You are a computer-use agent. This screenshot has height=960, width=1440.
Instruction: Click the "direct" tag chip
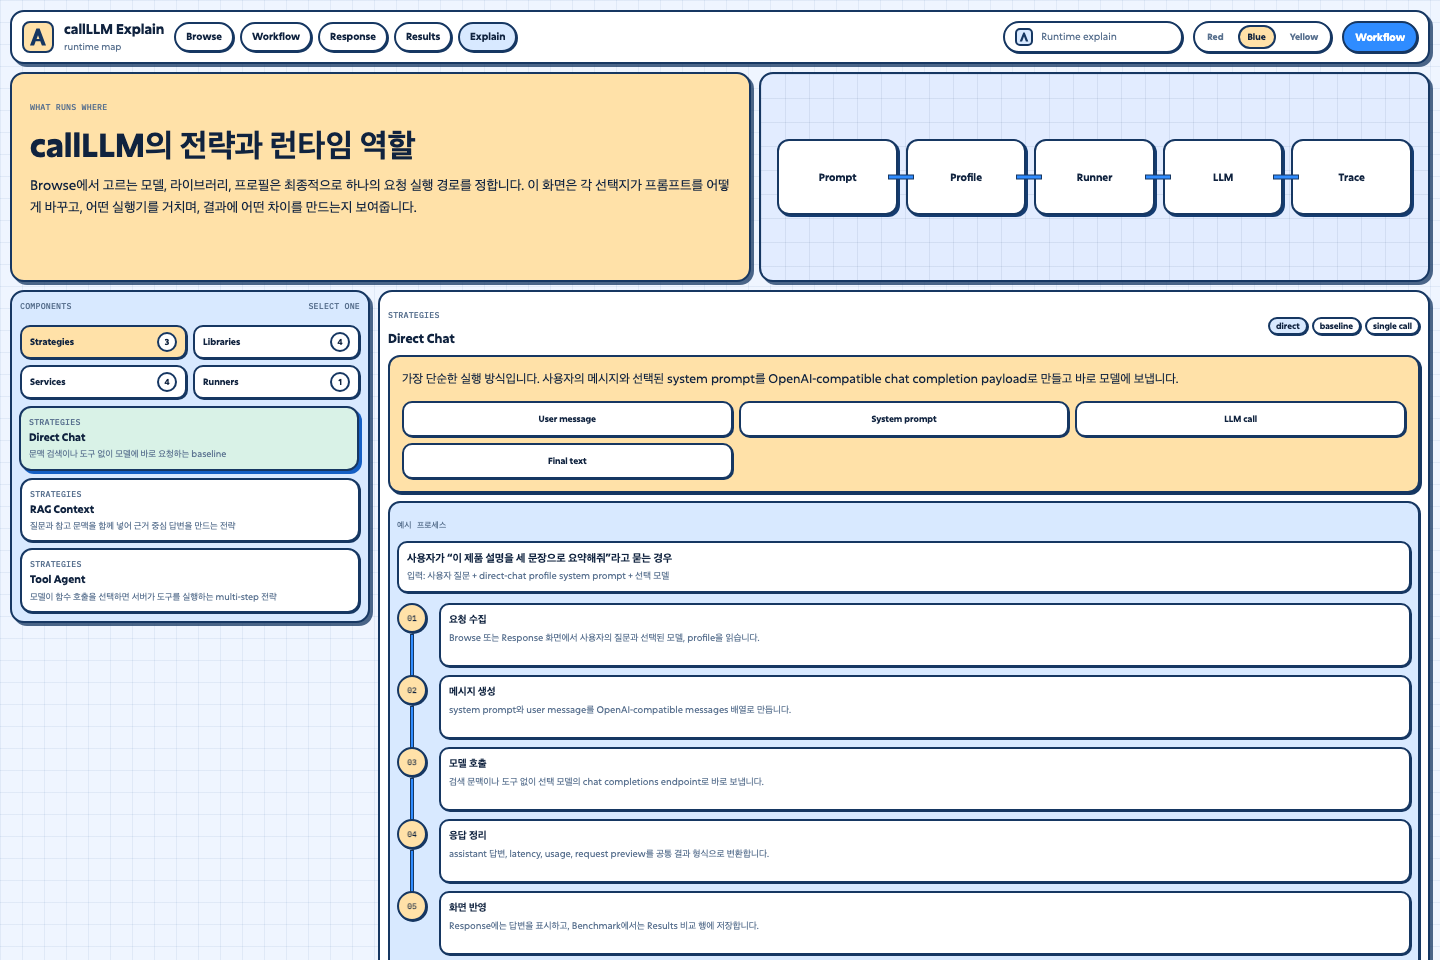[1288, 326]
